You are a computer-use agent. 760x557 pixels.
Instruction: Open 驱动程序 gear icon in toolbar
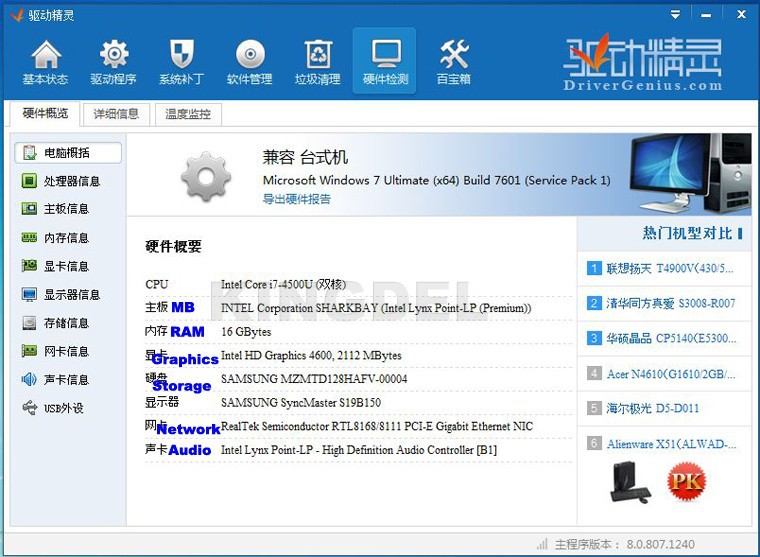pyautogui.click(x=113, y=61)
